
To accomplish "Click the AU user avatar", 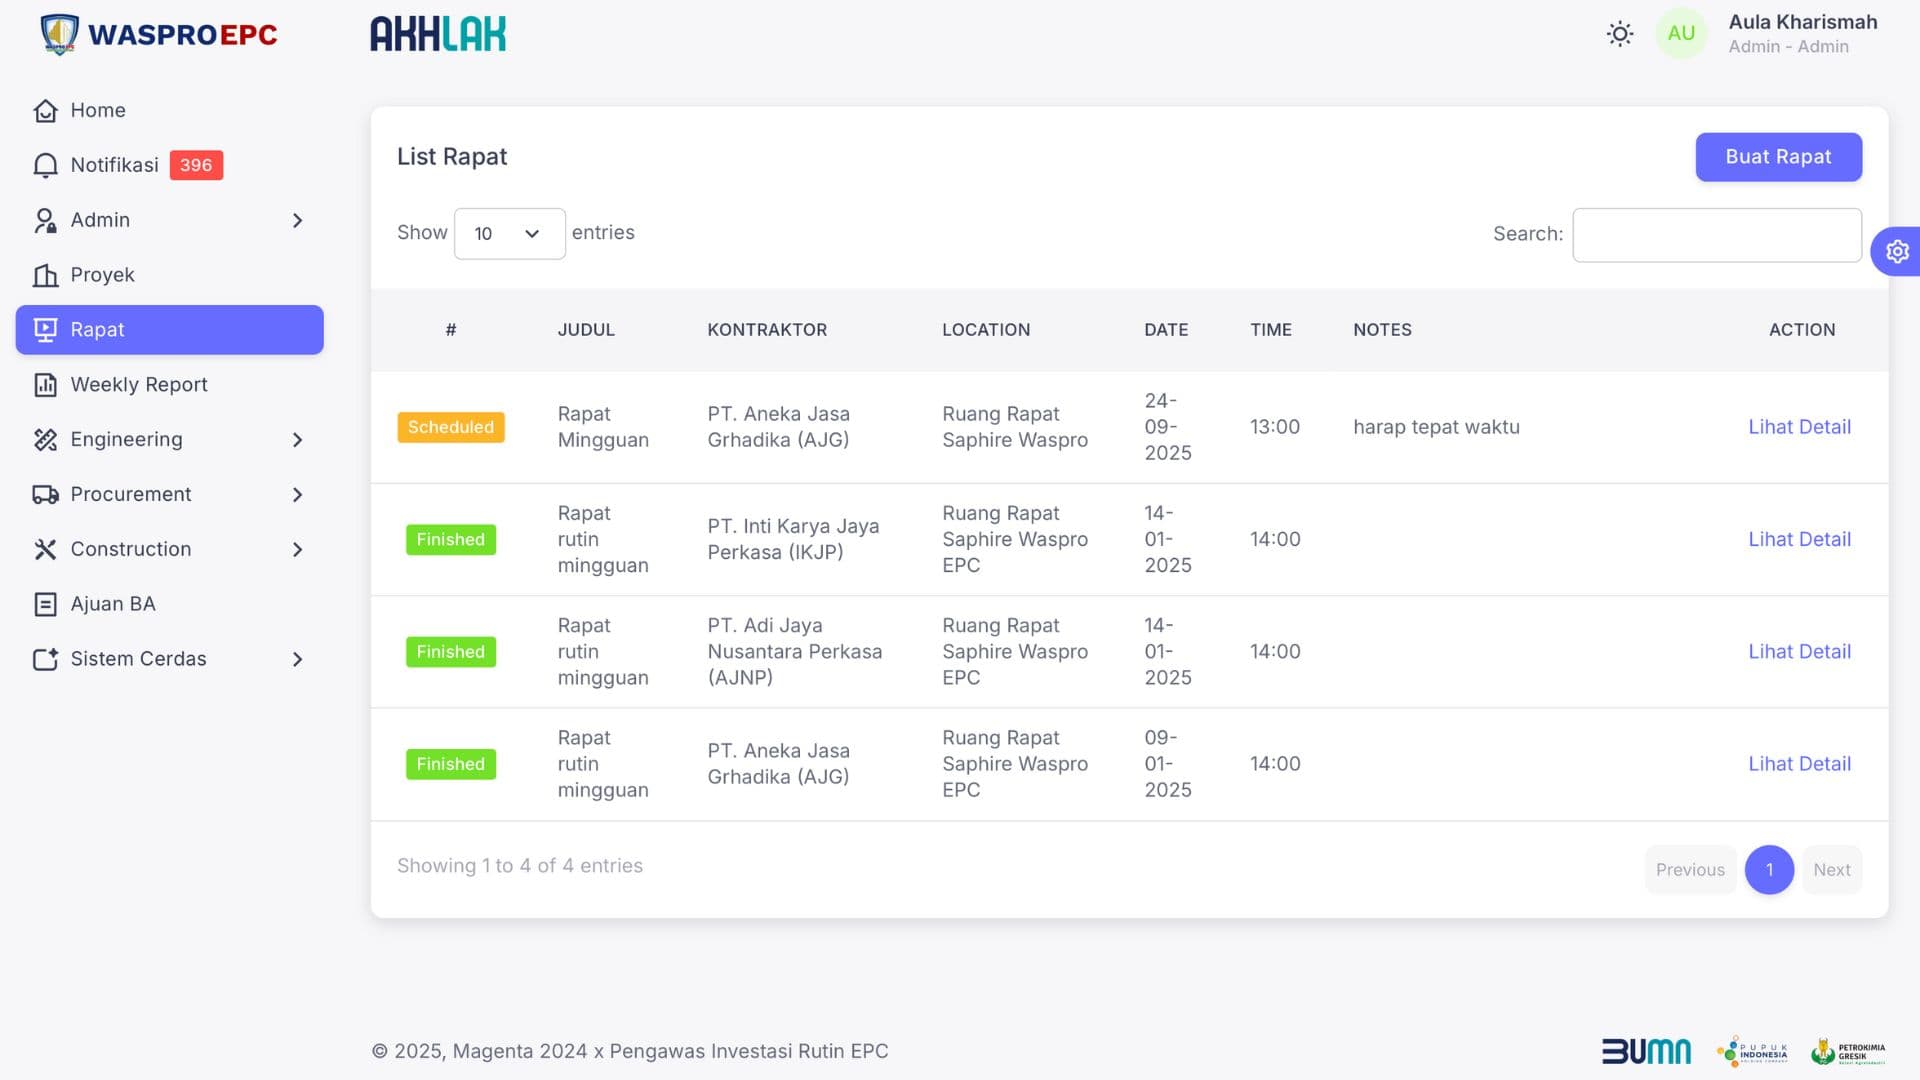I will (x=1681, y=34).
